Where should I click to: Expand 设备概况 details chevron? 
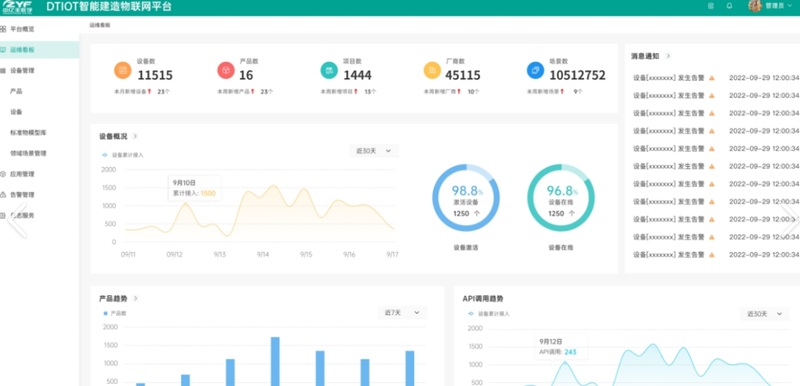[135, 136]
